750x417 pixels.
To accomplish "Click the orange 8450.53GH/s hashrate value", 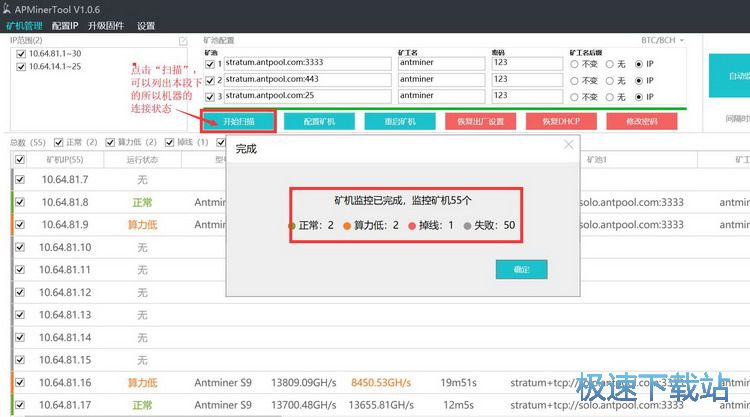I will pyautogui.click(x=381, y=383).
